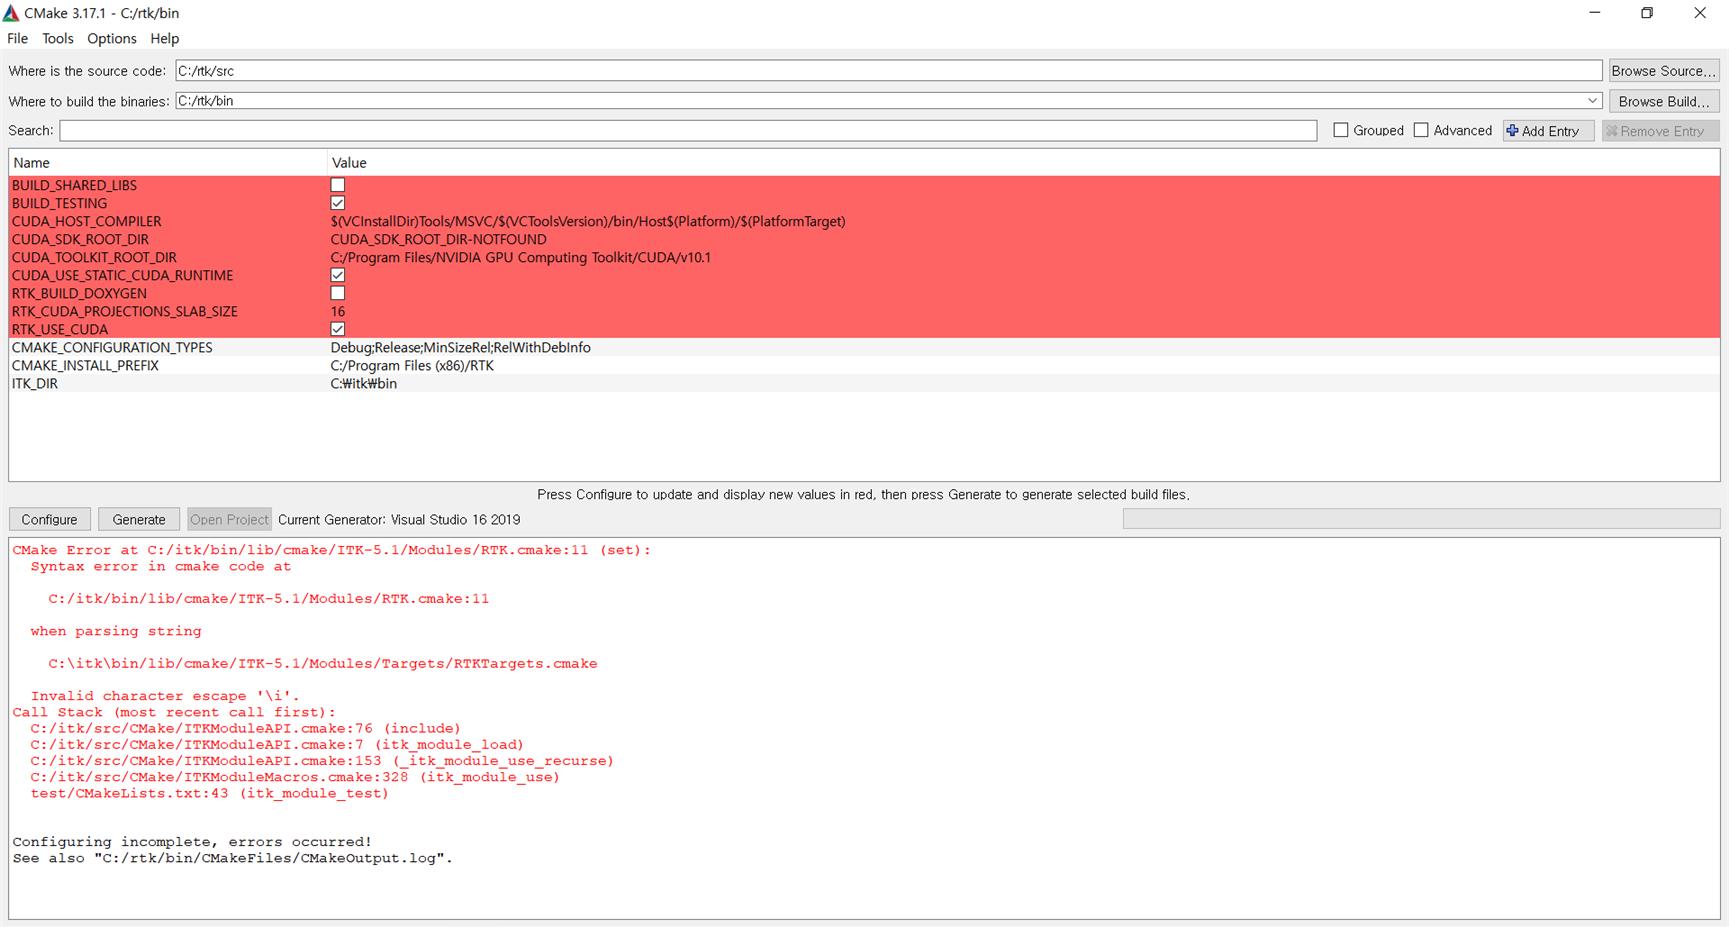Open the File menu
This screenshot has height=927, width=1729.
[x=17, y=38]
